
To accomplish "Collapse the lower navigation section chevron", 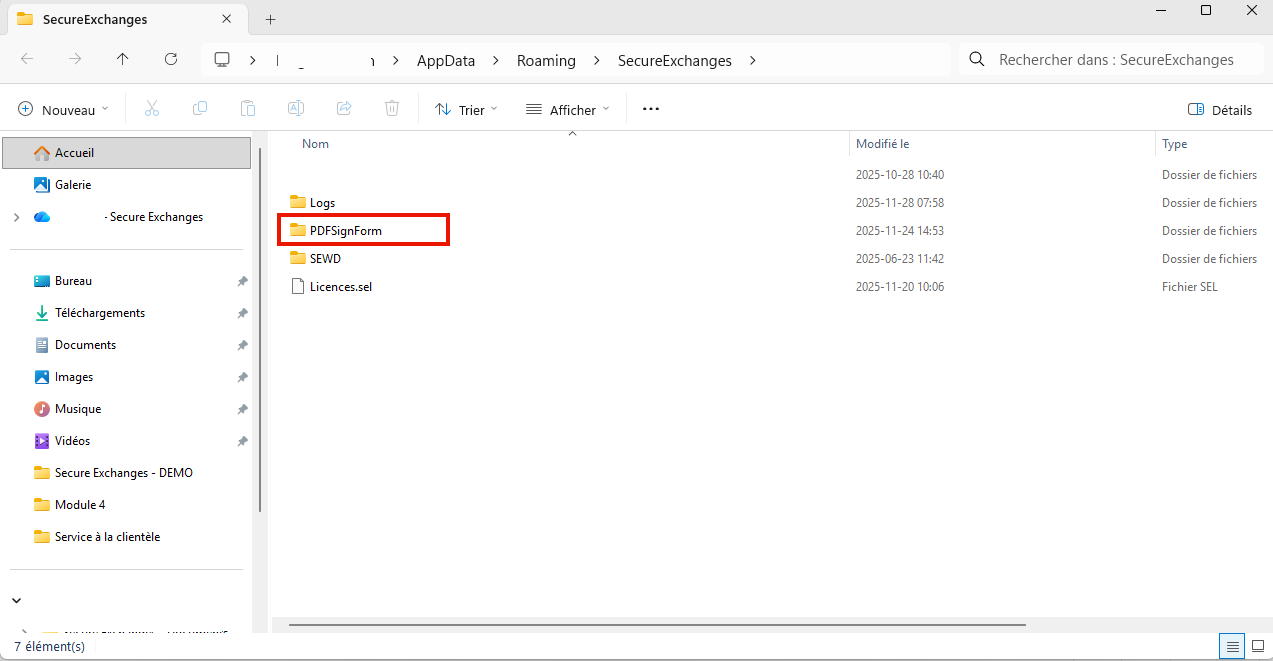I will (x=16, y=600).
